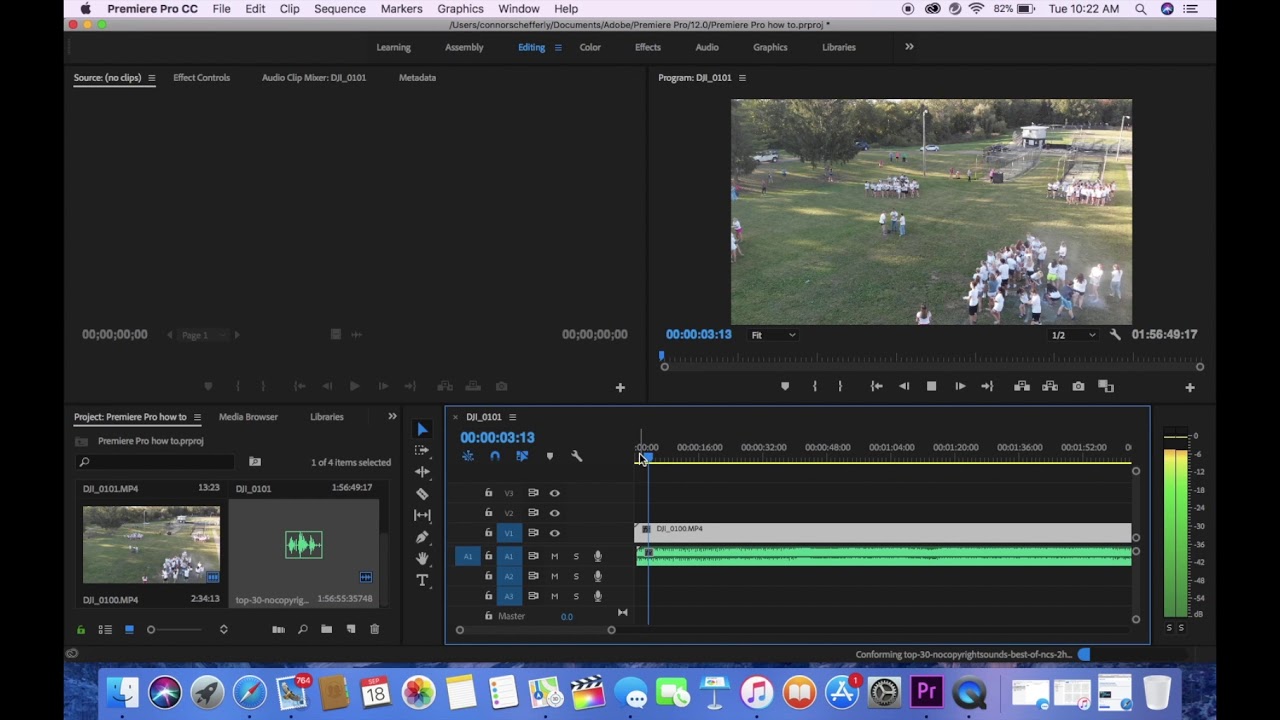Image resolution: width=1280 pixels, height=720 pixels.
Task: Click Add Marker in timeline header
Action: (549, 456)
